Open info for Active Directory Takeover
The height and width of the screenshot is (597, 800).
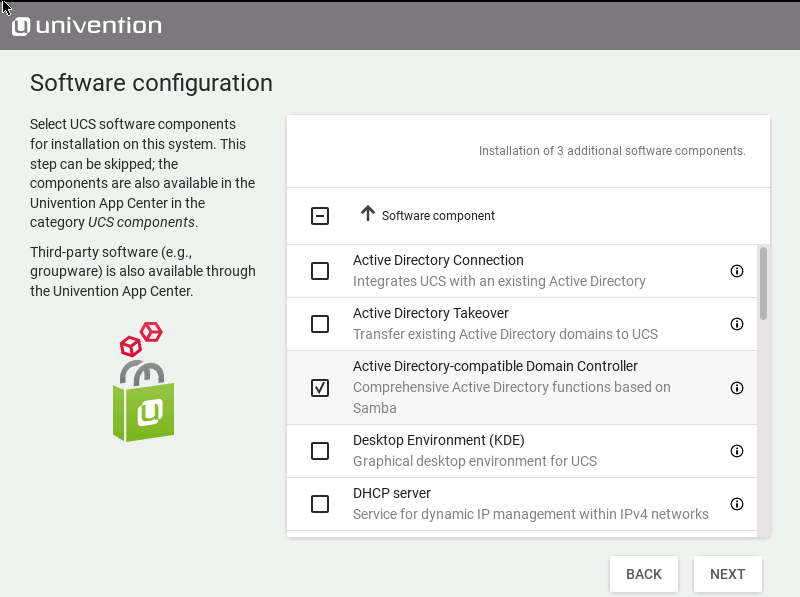coord(737,324)
